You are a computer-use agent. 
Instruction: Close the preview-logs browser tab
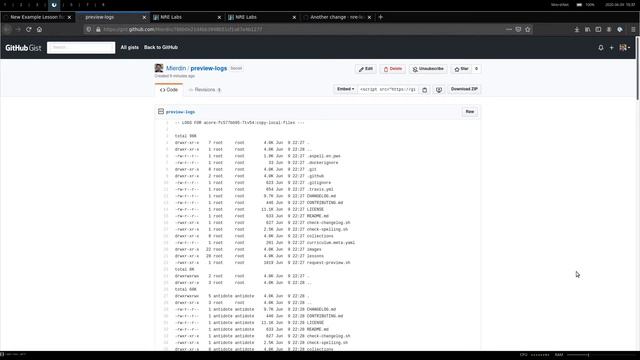[x=144, y=17]
